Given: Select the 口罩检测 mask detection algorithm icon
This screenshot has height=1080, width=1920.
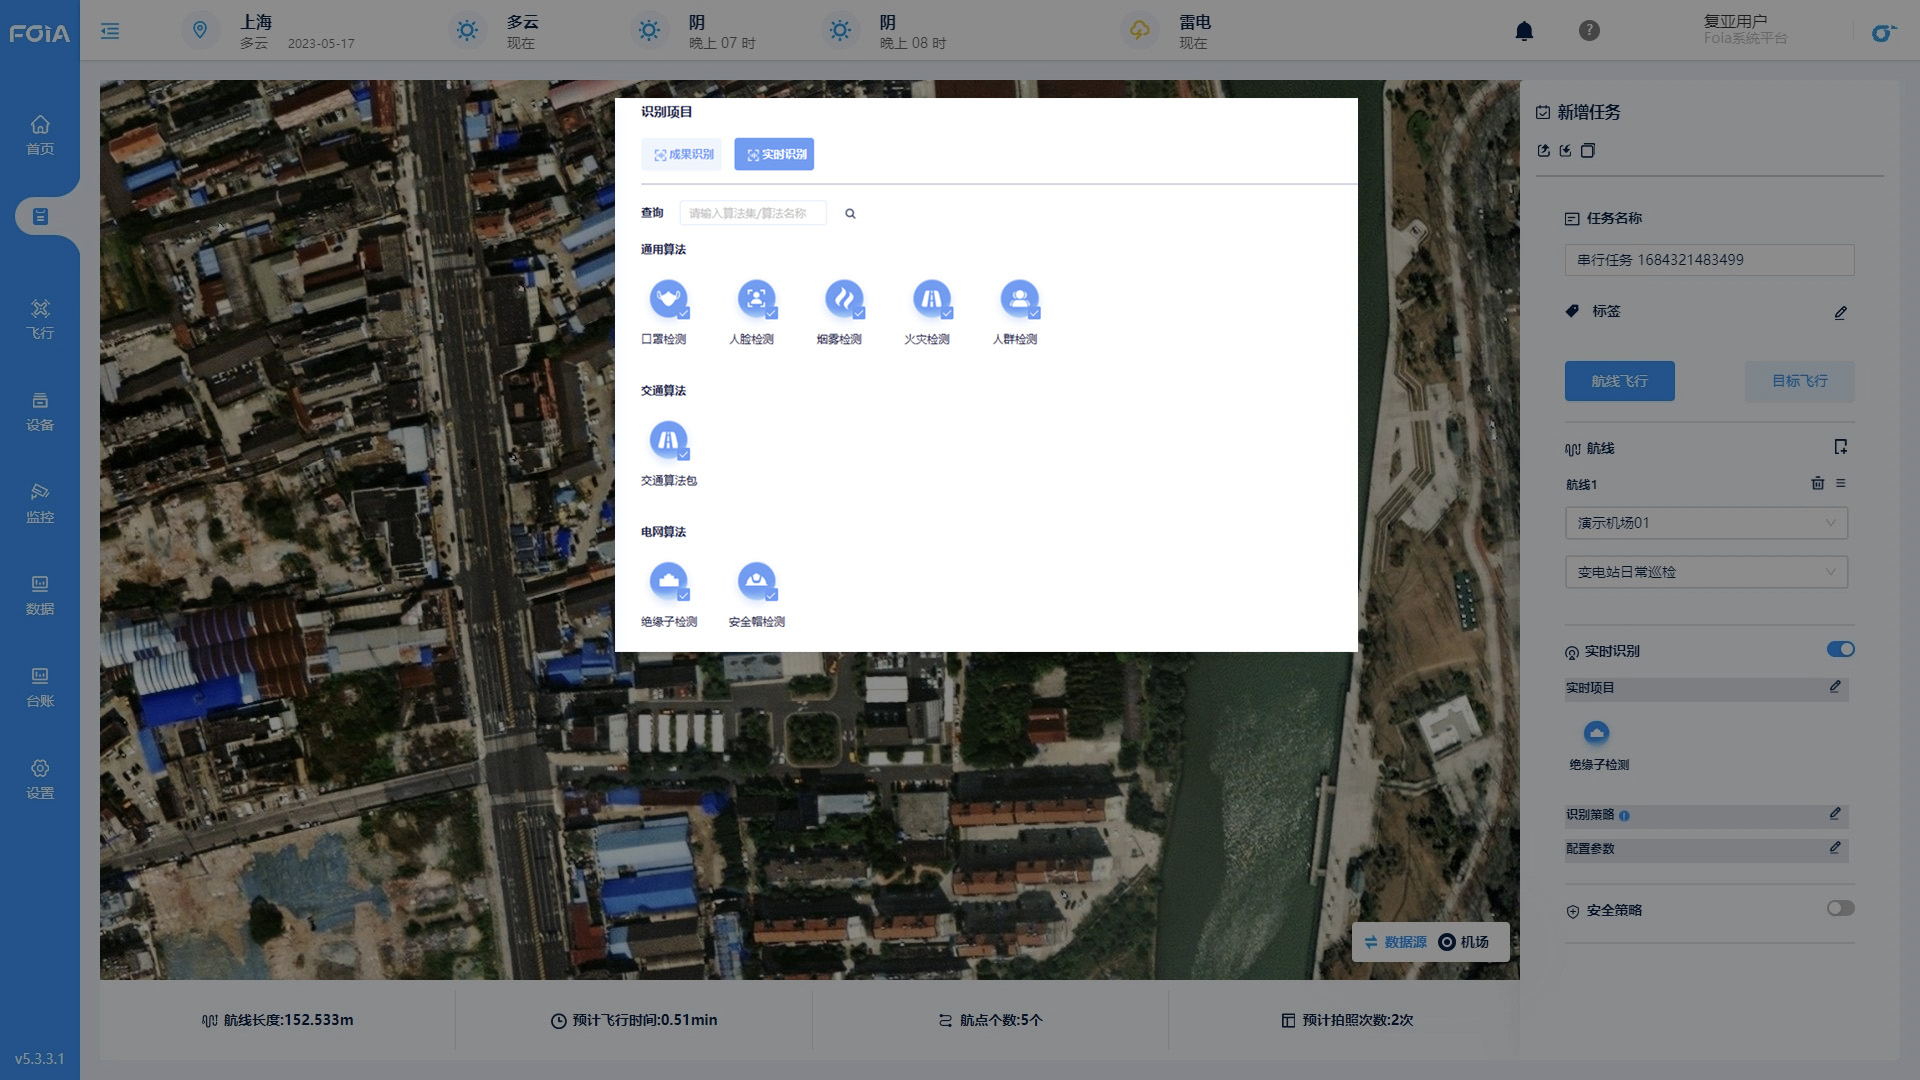Looking at the screenshot, I should point(668,298).
